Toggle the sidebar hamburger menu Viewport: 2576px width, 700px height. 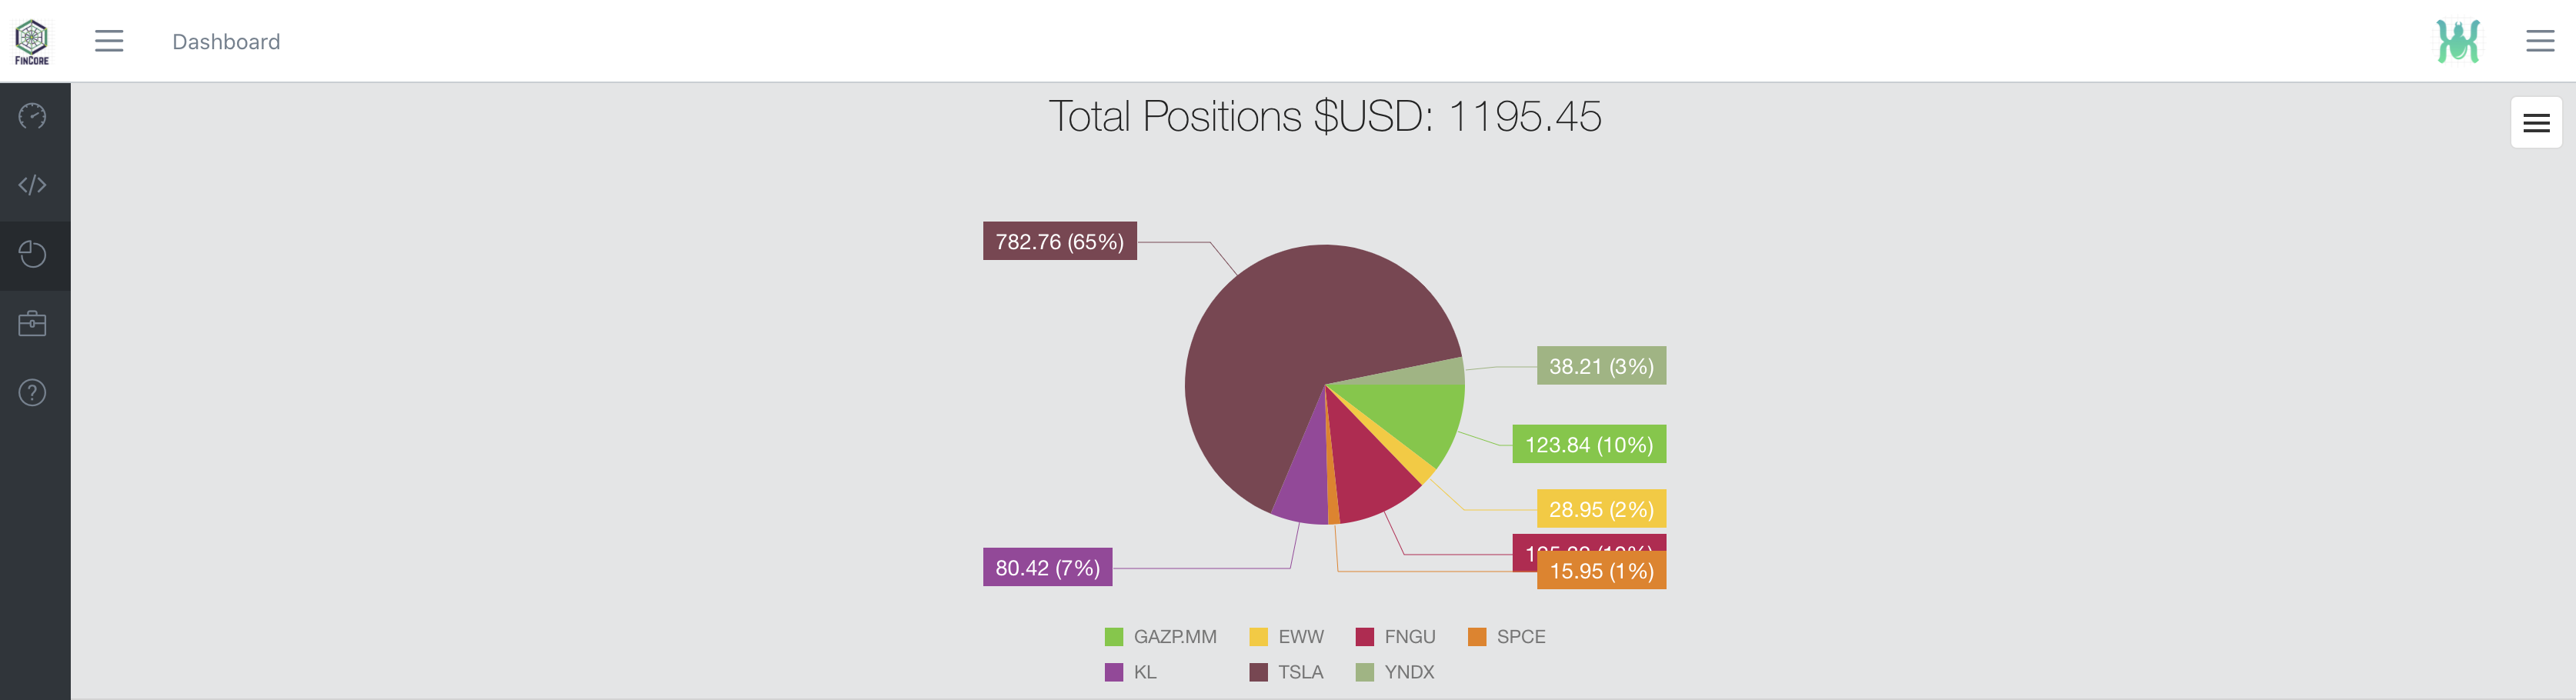109,41
